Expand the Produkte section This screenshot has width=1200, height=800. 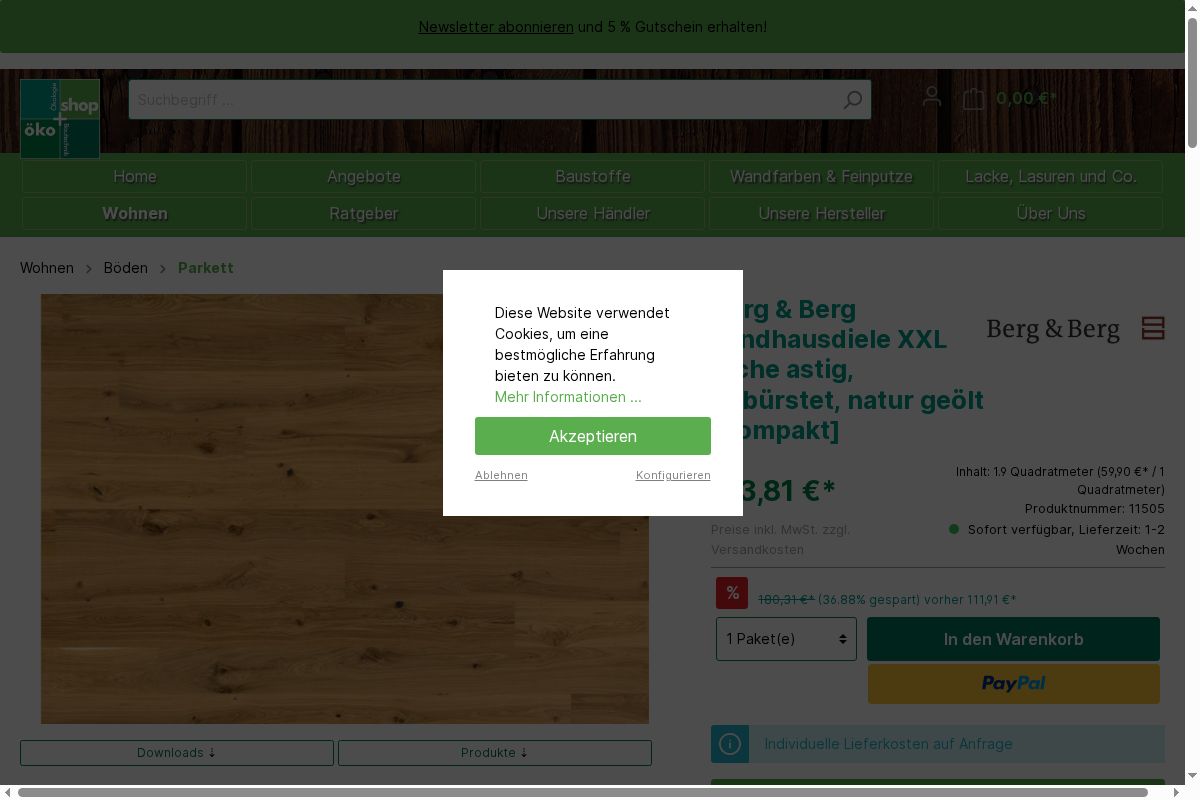494,753
